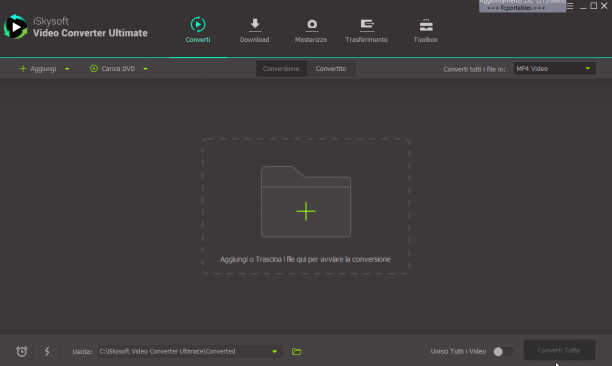Expand the Uscita output path dropdown
This screenshot has height=366, width=612.
tap(274, 352)
